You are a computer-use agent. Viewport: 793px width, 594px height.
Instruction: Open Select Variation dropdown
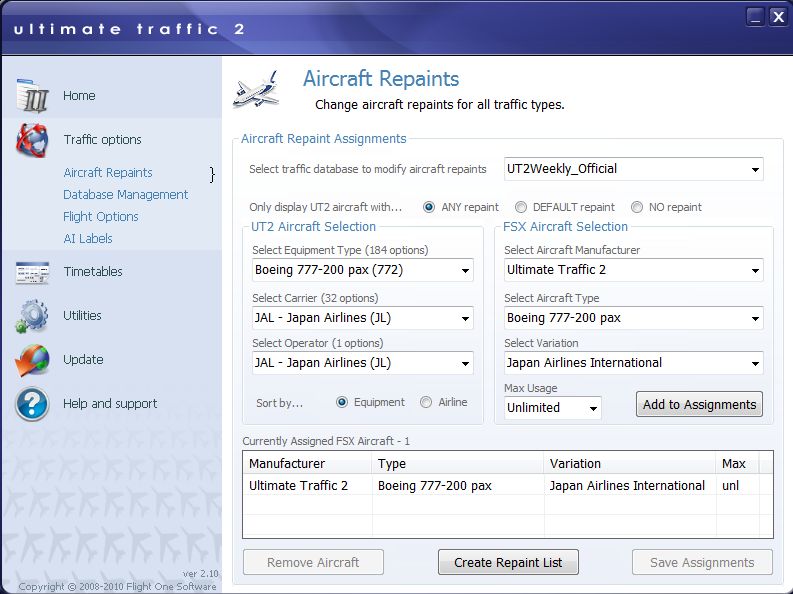pos(633,363)
